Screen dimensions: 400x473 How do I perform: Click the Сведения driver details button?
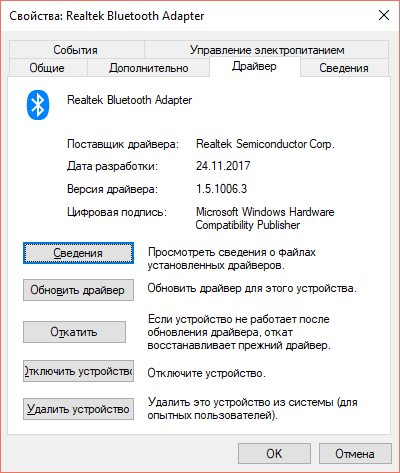point(78,253)
